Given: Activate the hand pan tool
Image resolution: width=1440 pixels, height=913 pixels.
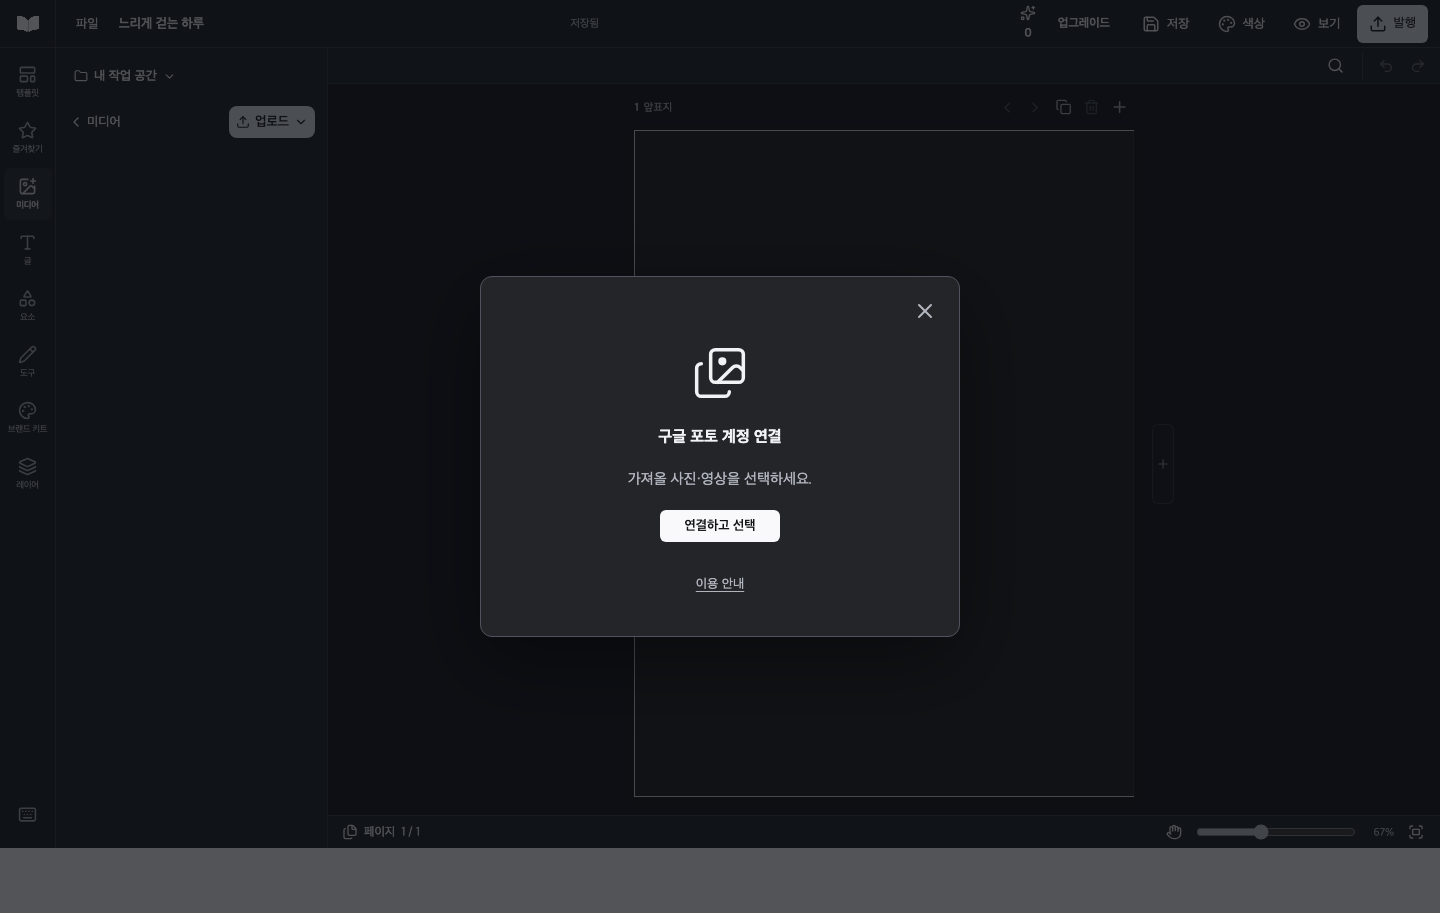Looking at the screenshot, I should pos(1174,832).
